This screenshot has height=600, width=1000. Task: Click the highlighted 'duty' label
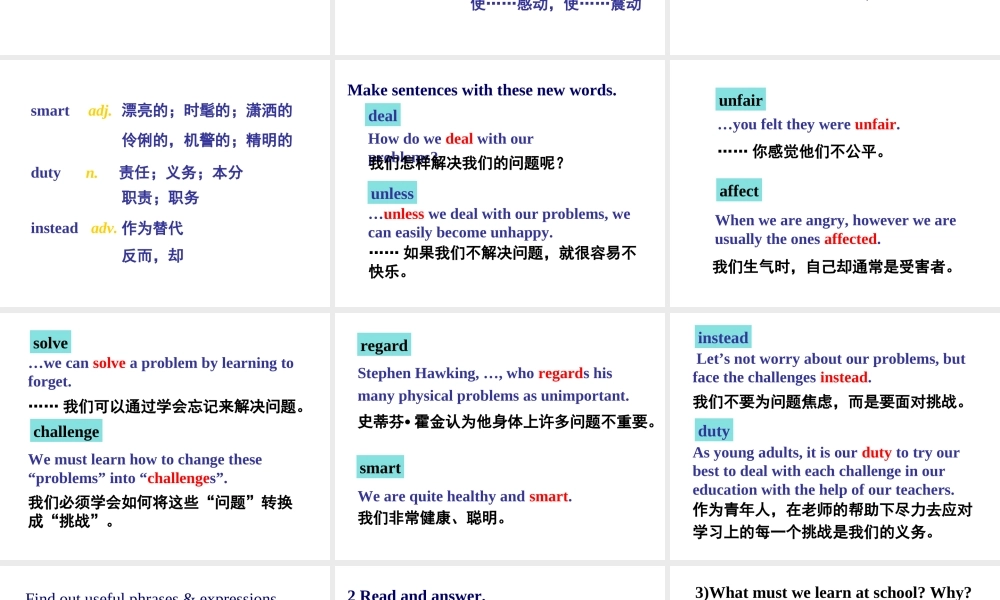pyautogui.click(x=714, y=430)
